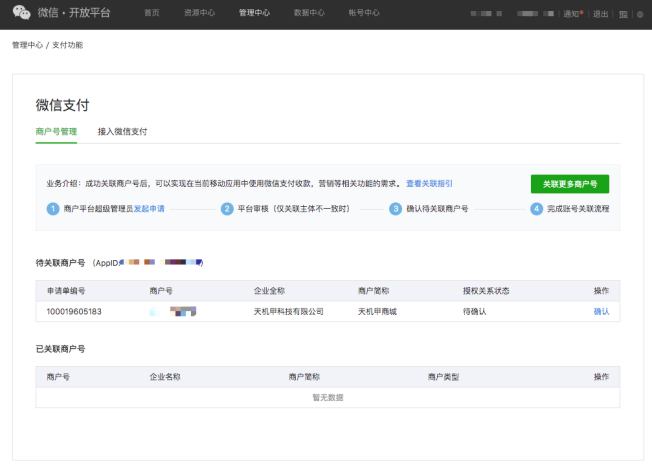Open 帐号中心 in the top navigation

pos(364,13)
